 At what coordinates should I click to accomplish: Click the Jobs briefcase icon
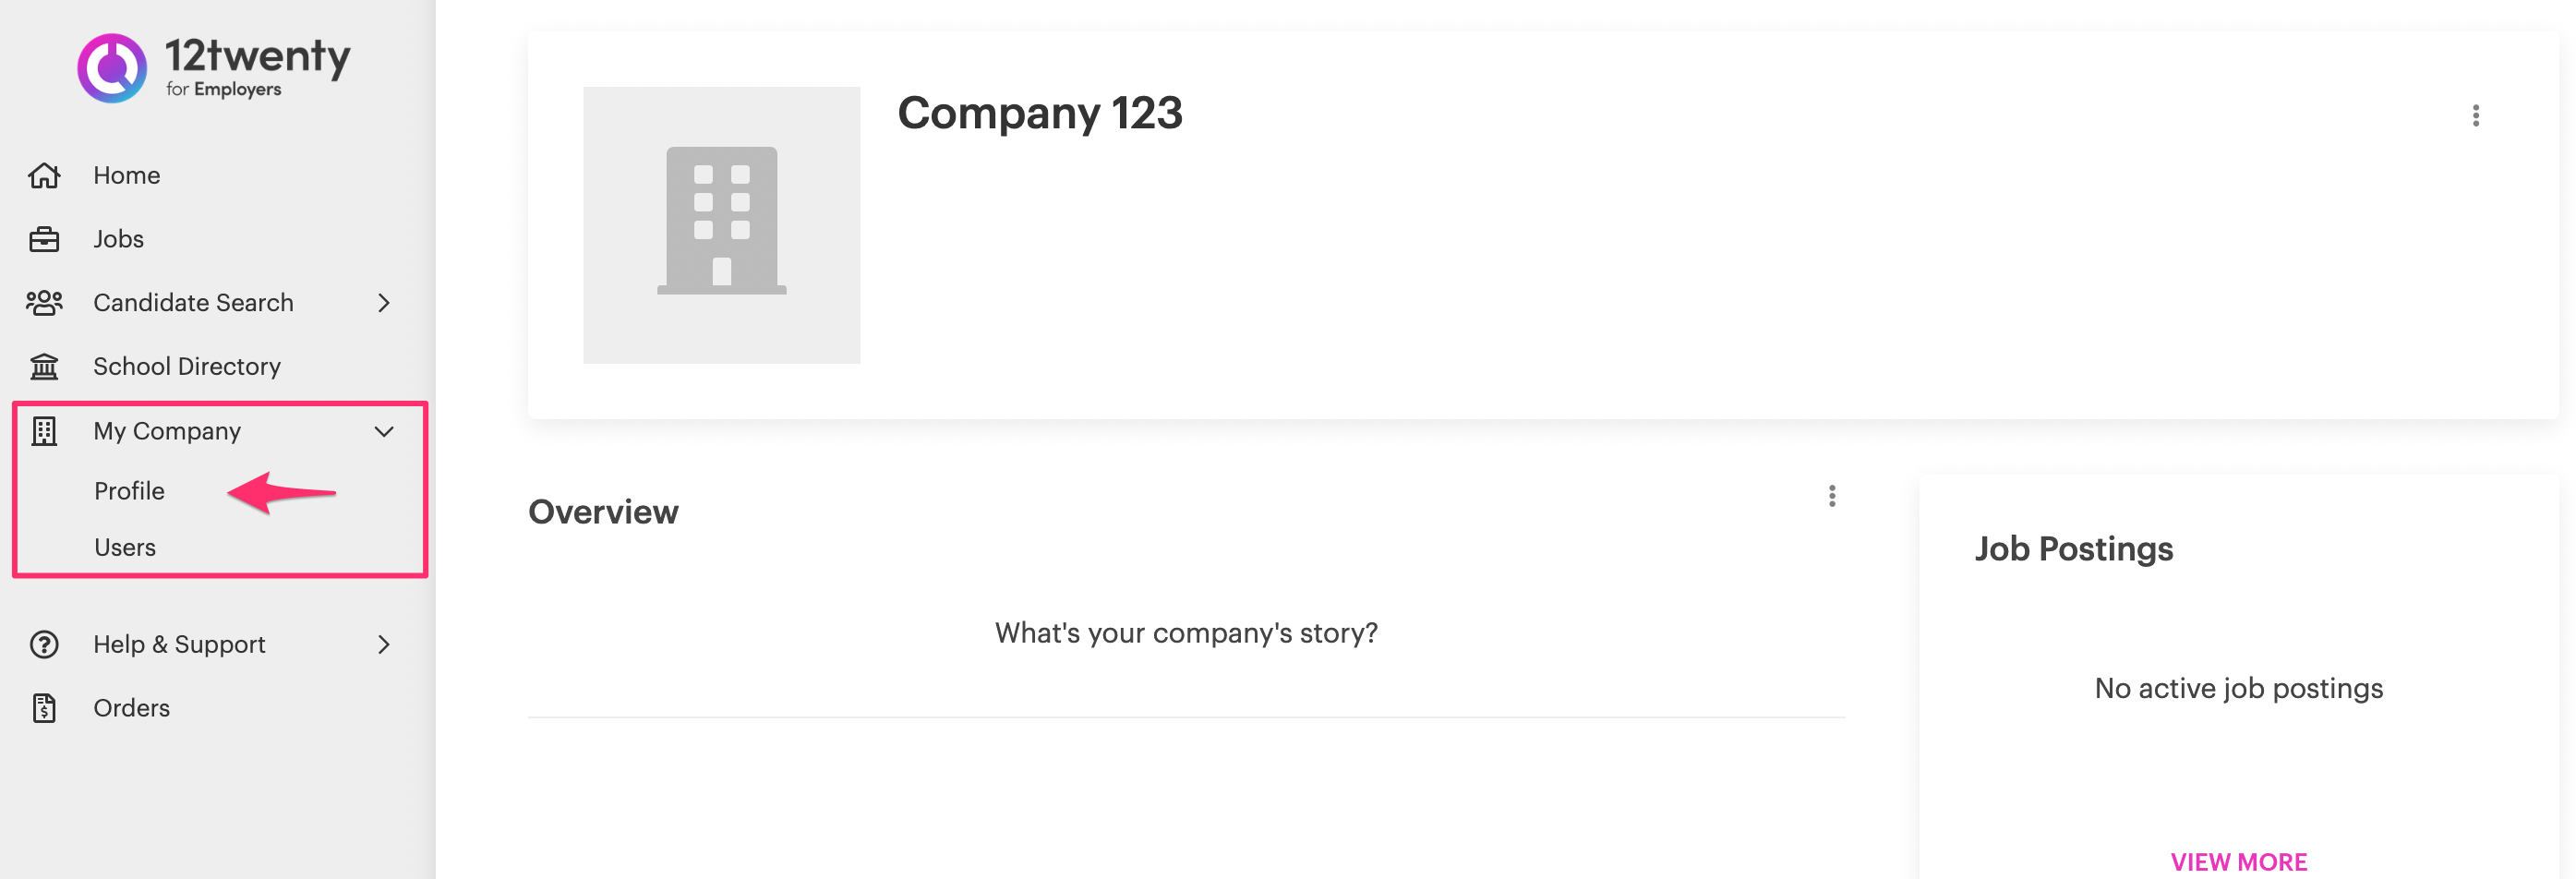pyautogui.click(x=44, y=240)
